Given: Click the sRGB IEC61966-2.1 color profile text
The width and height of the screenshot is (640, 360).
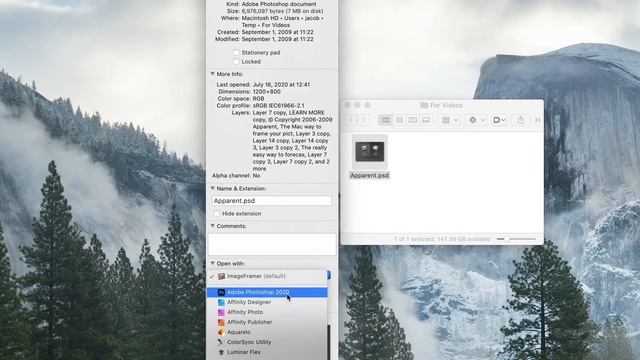Looking at the screenshot, I should [x=278, y=105].
